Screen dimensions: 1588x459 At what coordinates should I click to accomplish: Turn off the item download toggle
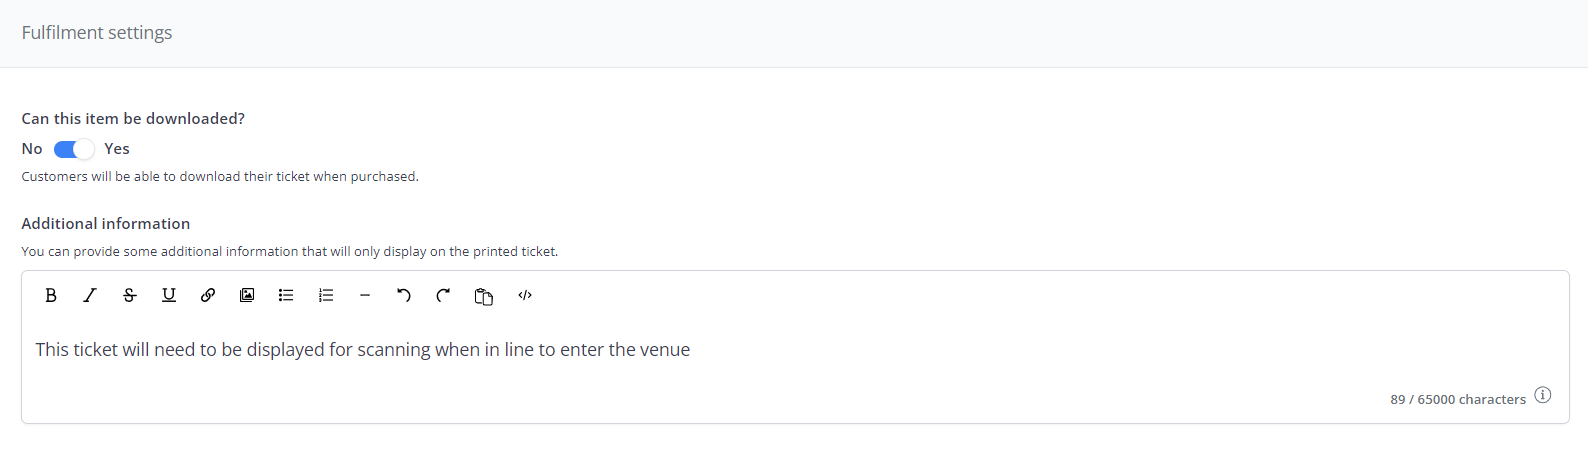pos(74,149)
